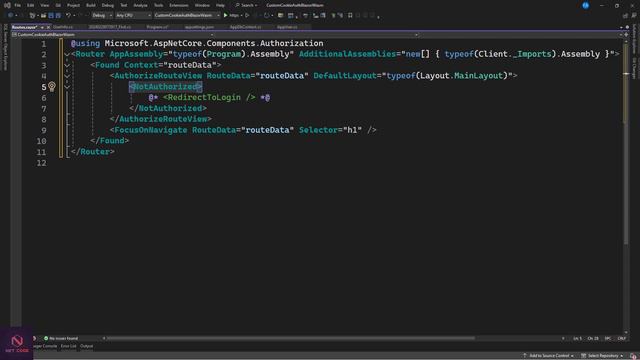Viewport: 640px width, 360px height.
Task: Open the Analyze menu
Action: (x=140, y=5)
